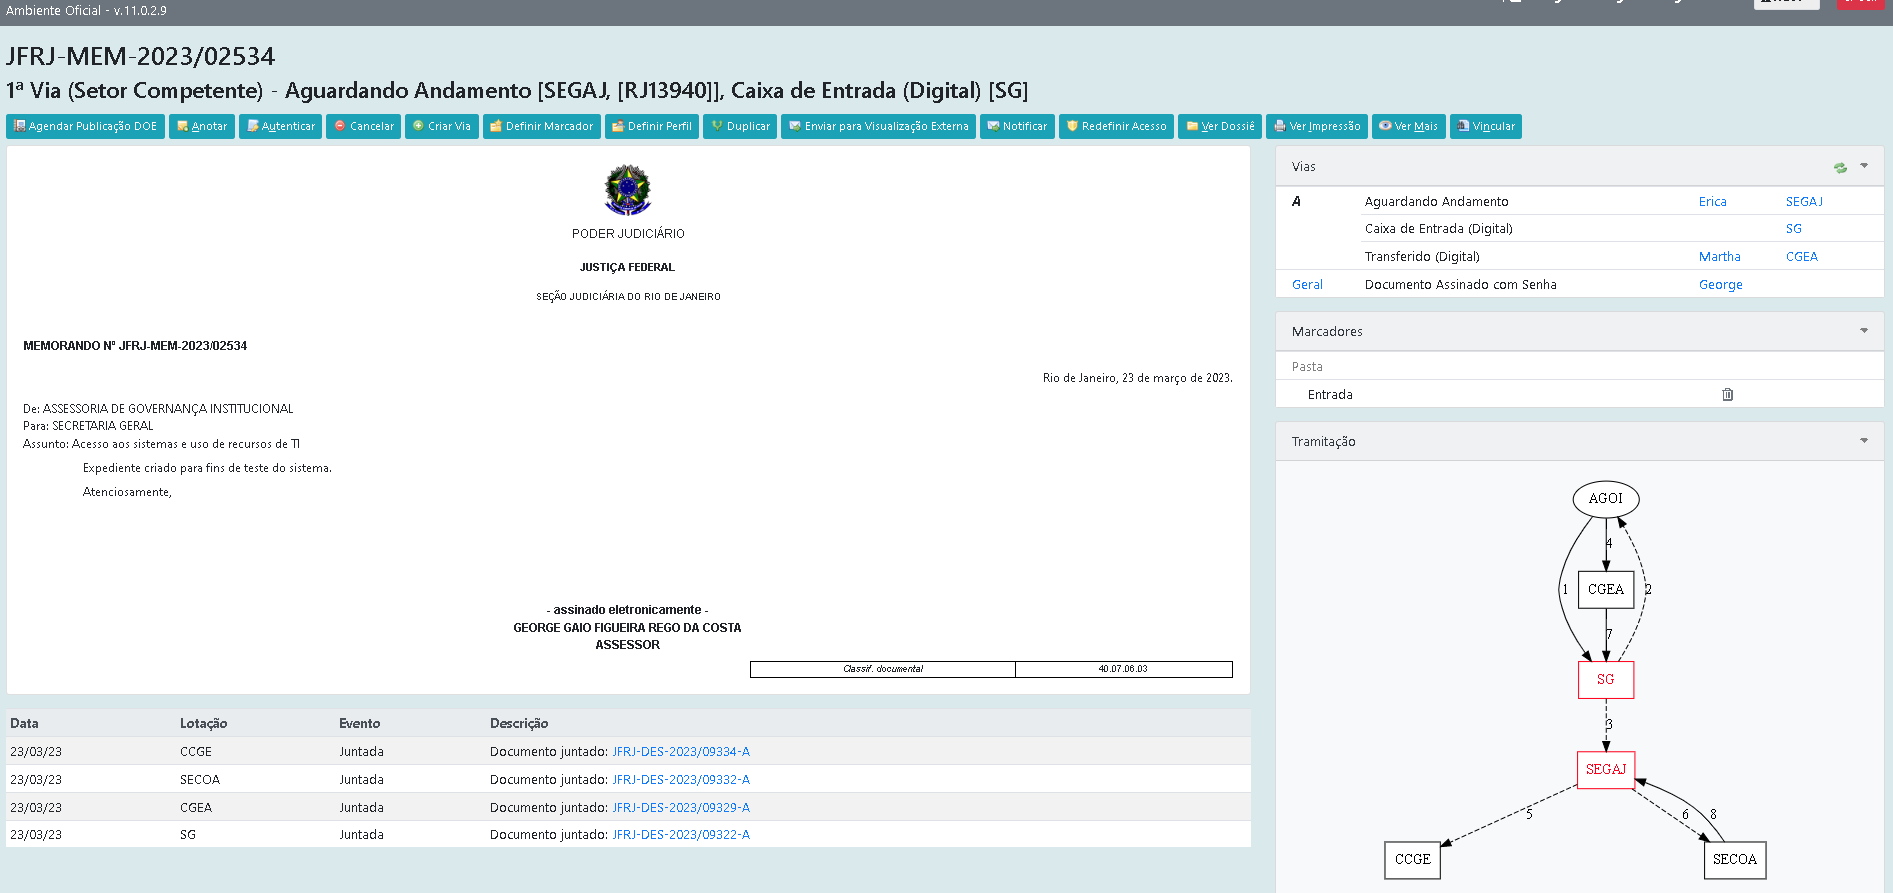Click the Definir Marcador button
The height and width of the screenshot is (893, 1893).
click(542, 126)
